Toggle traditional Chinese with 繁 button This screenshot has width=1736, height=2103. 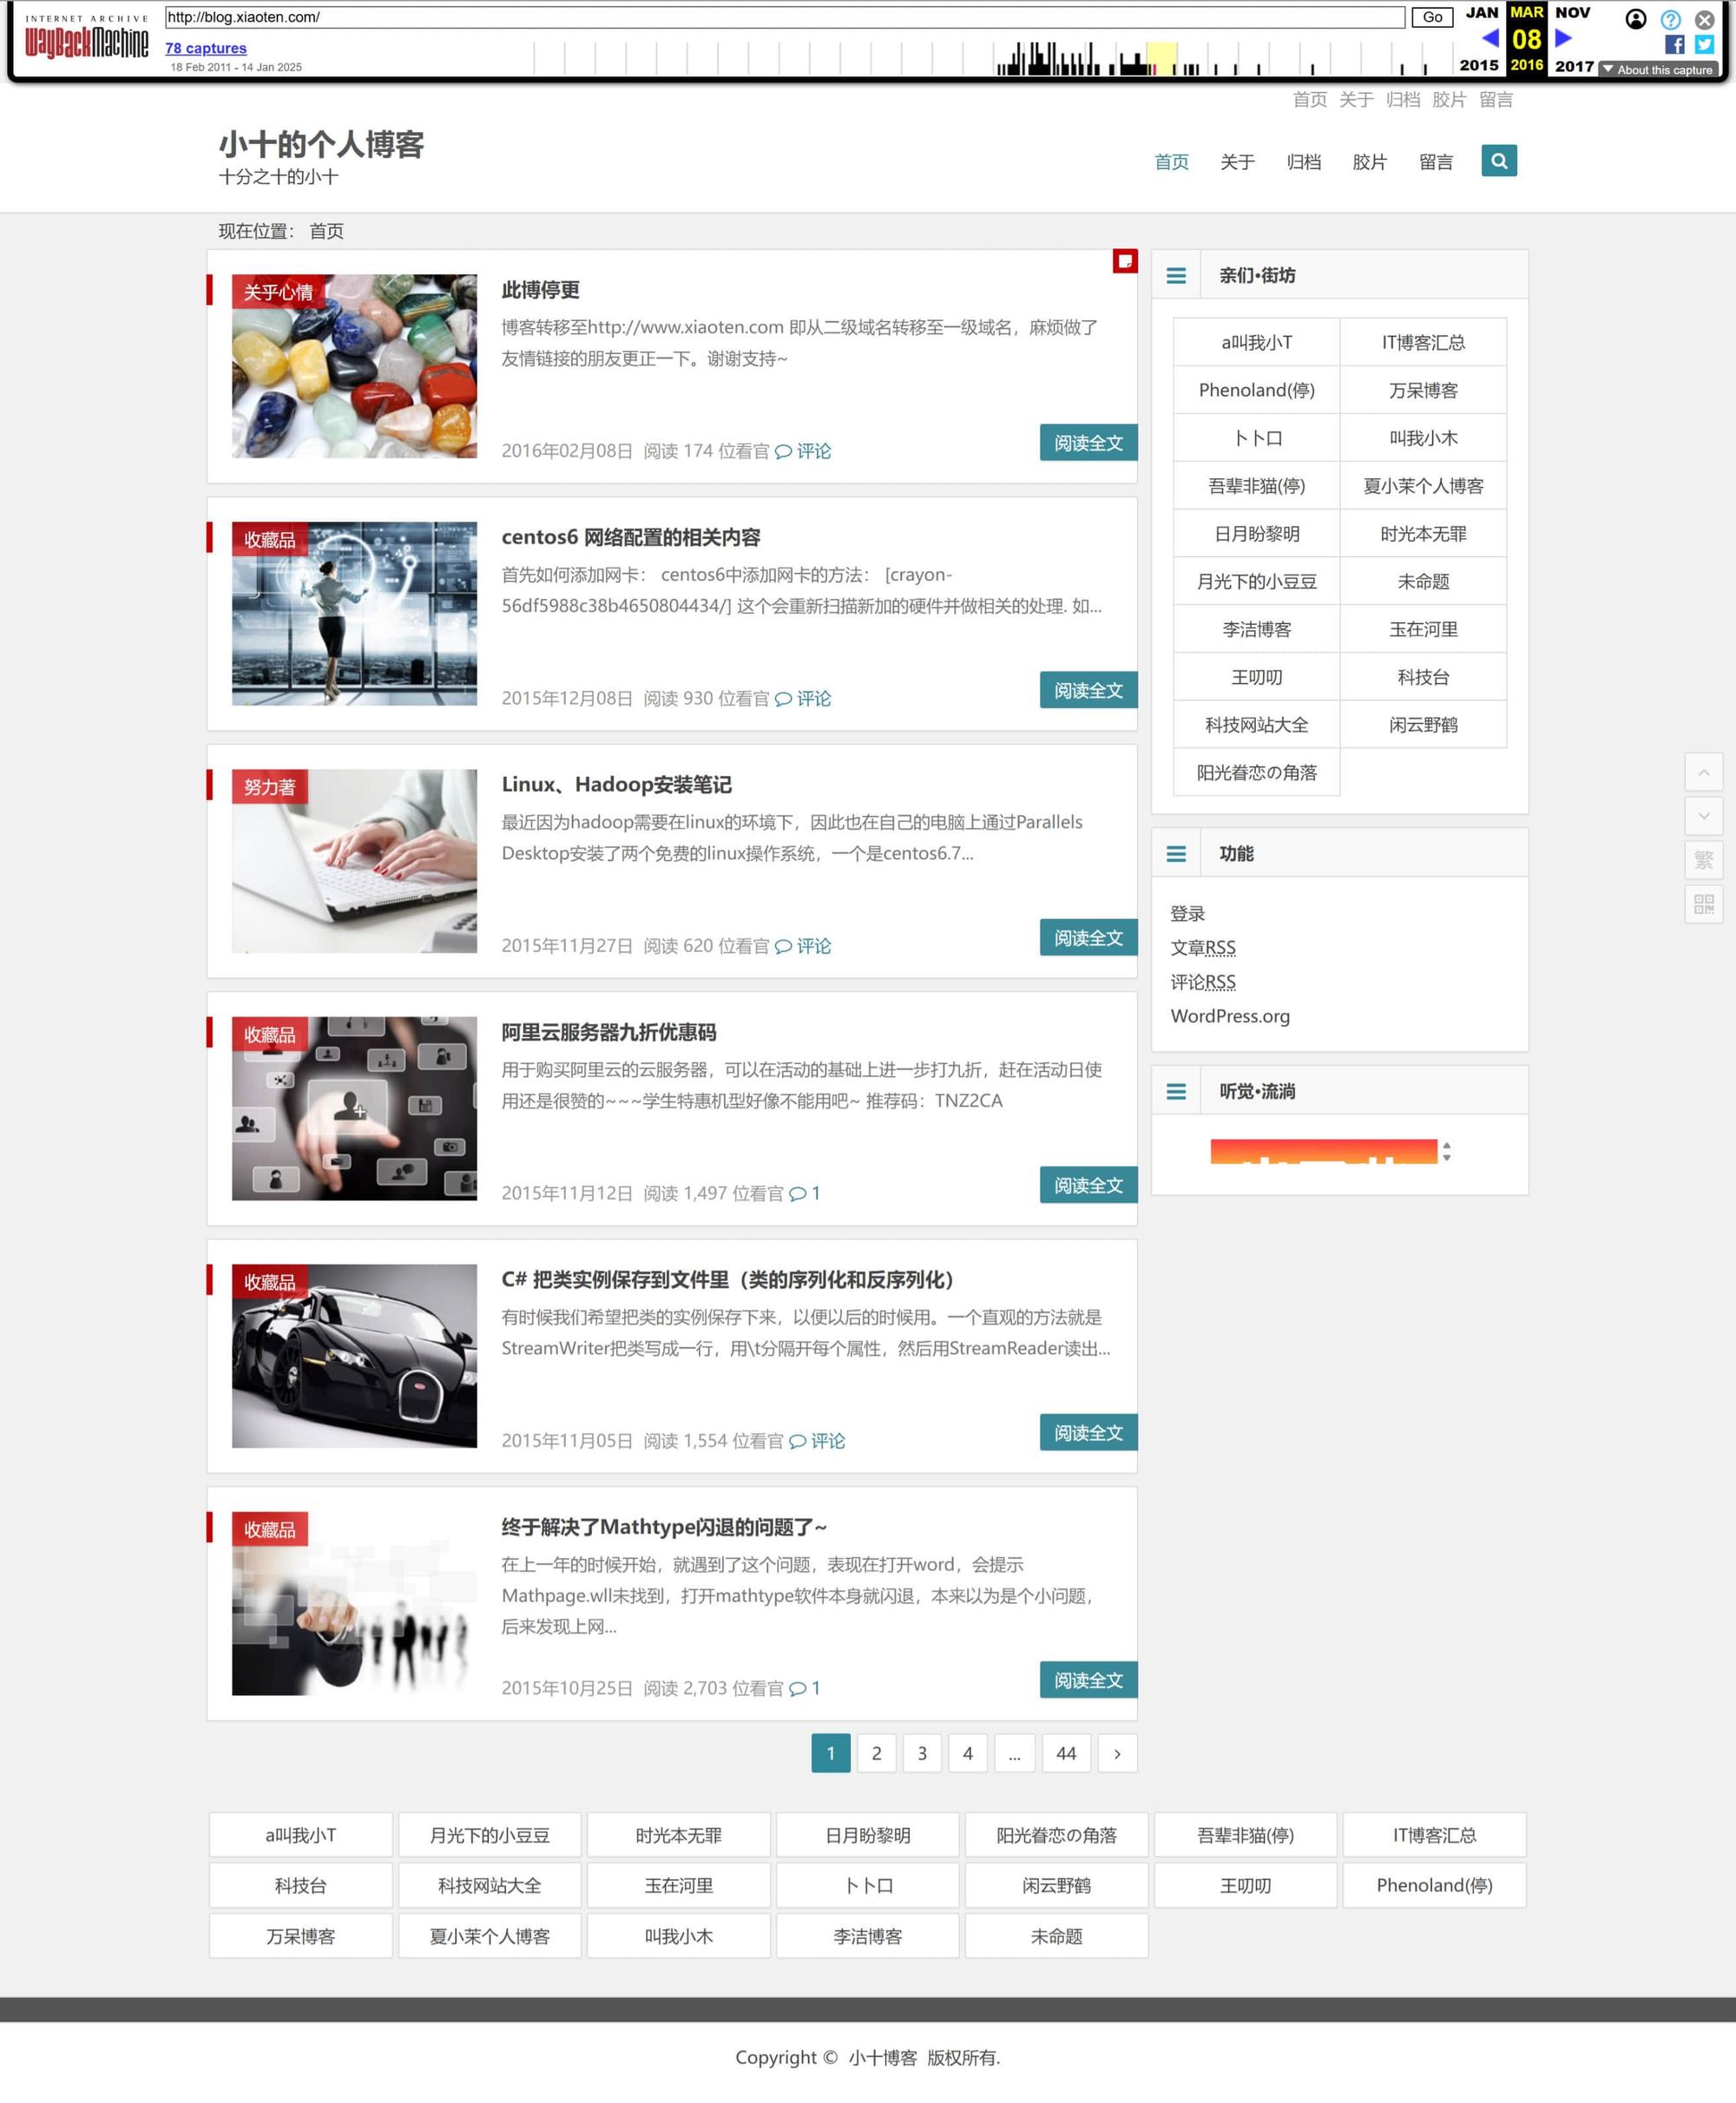tap(1703, 860)
